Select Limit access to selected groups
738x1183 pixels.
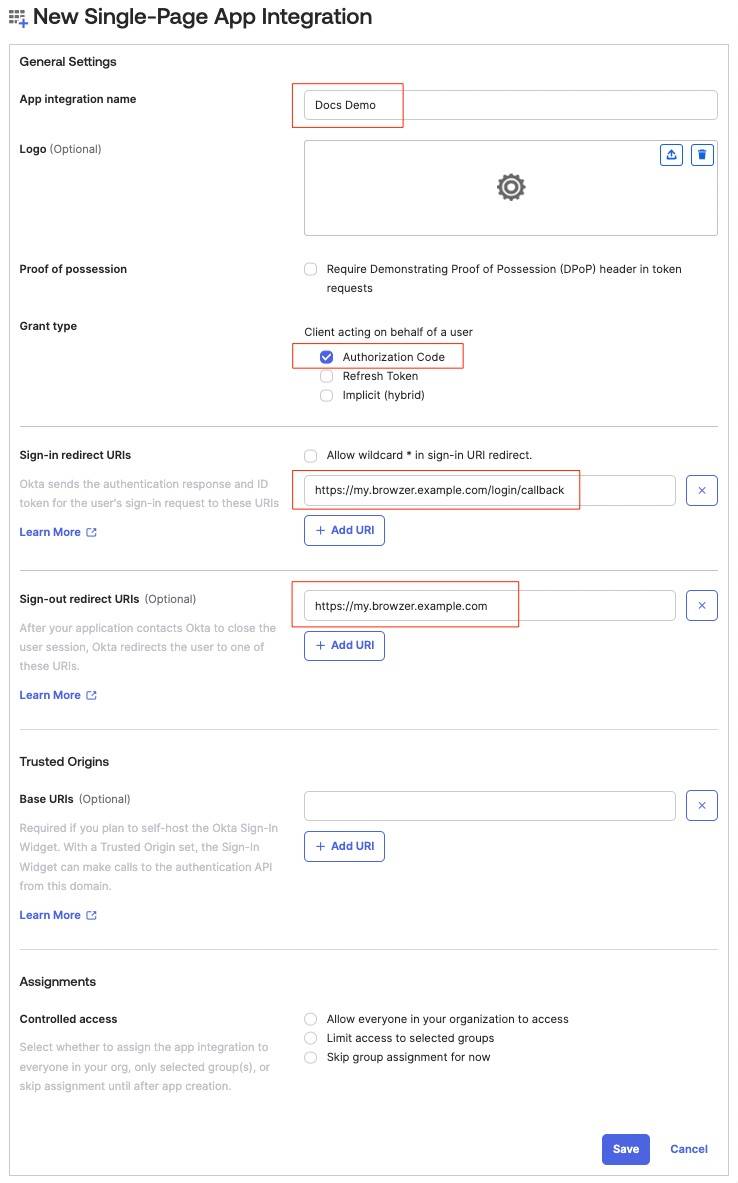tap(310, 1038)
